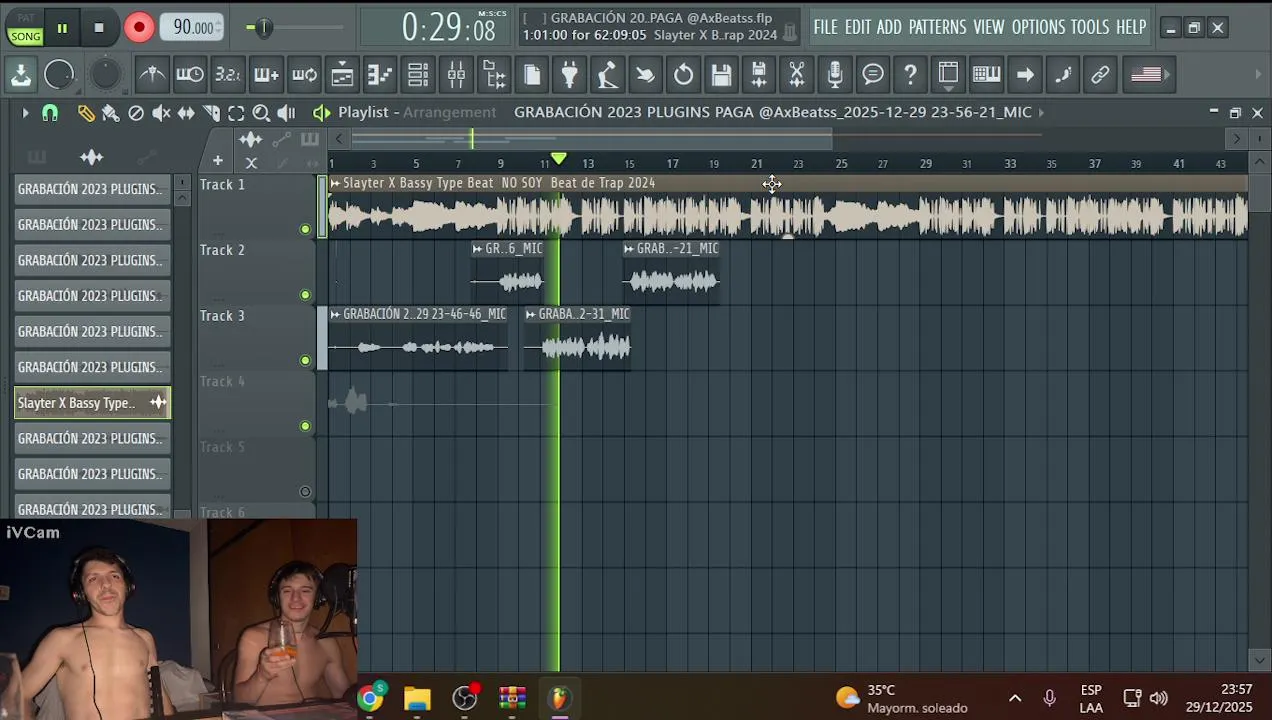This screenshot has height=720, width=1272.
Task: Adjust the main volume slider near tempo
Action: 264,28
